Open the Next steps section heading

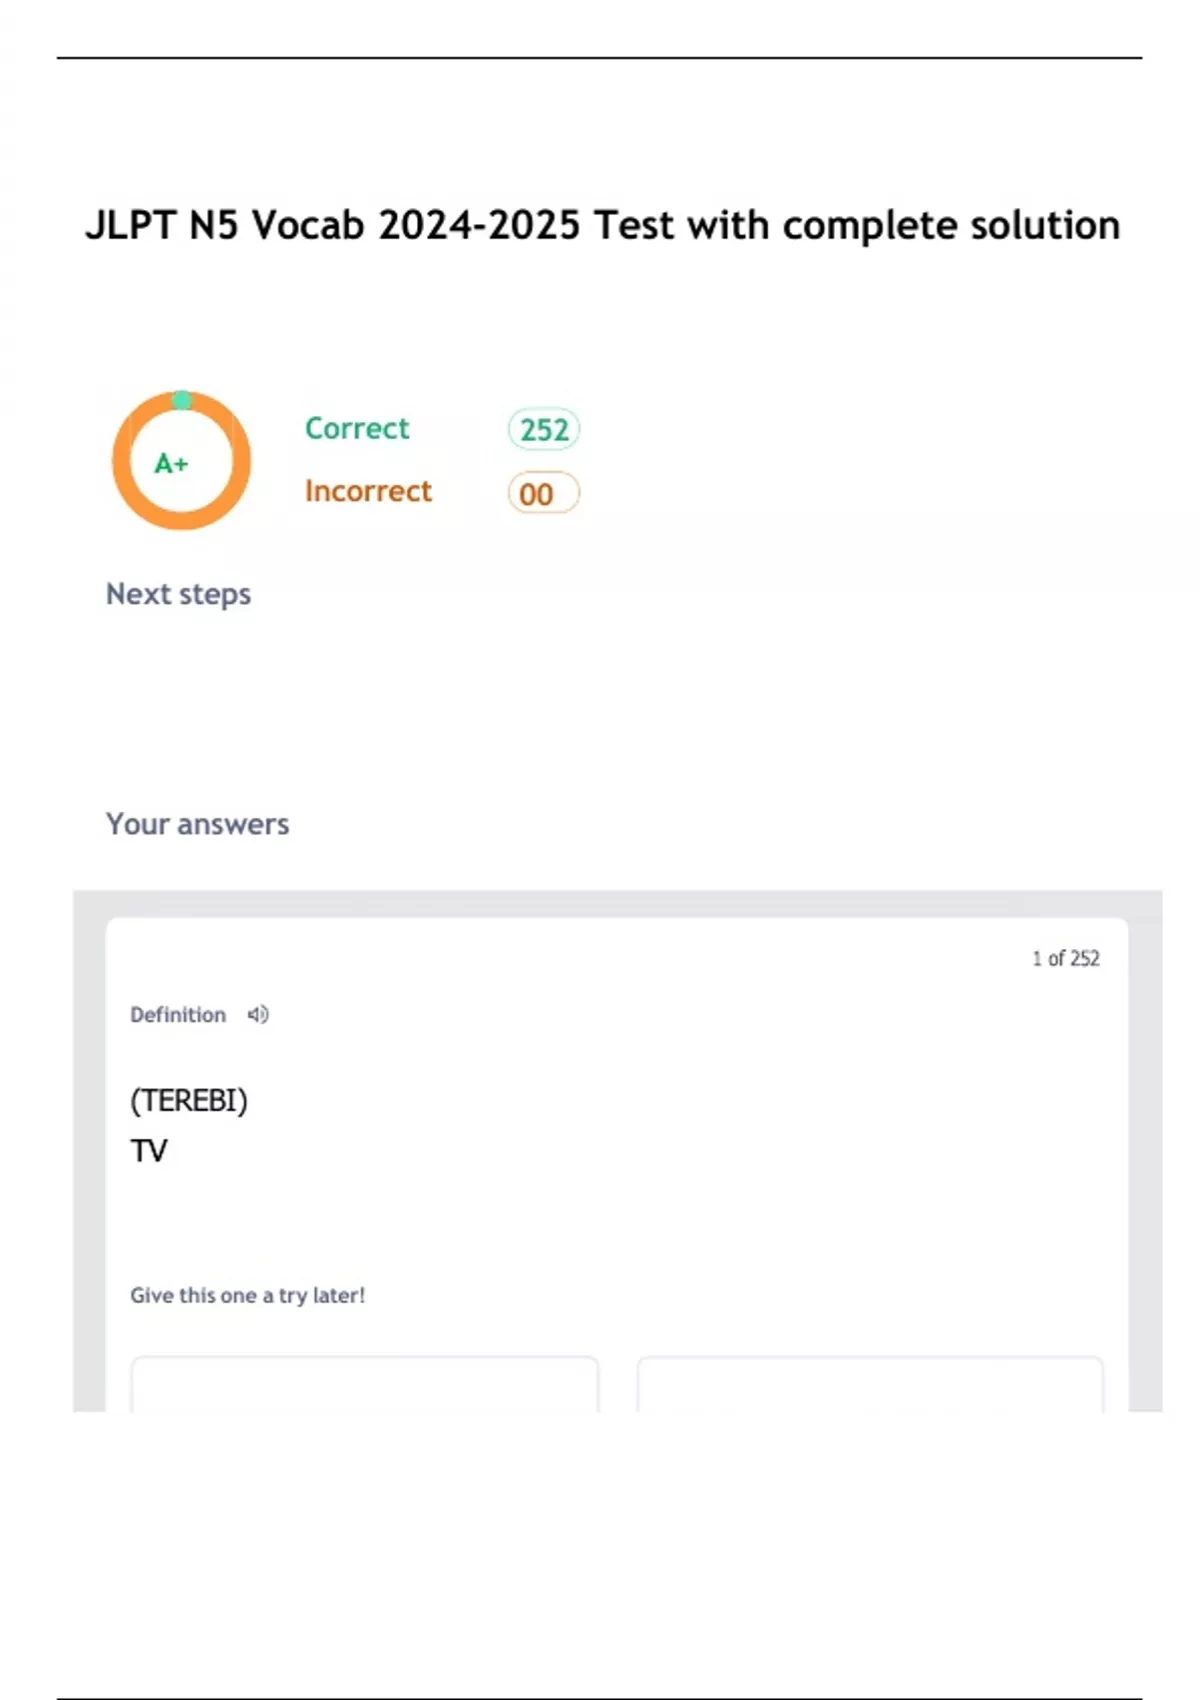click(178, 594)
